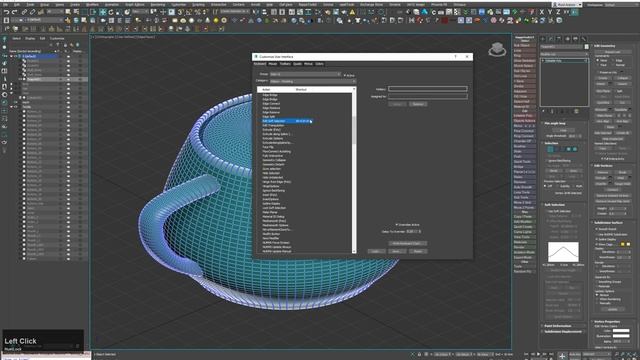Open the Customize menu in menu bar
The height and width of the screenshot is (360, 640).
point(178,4)
